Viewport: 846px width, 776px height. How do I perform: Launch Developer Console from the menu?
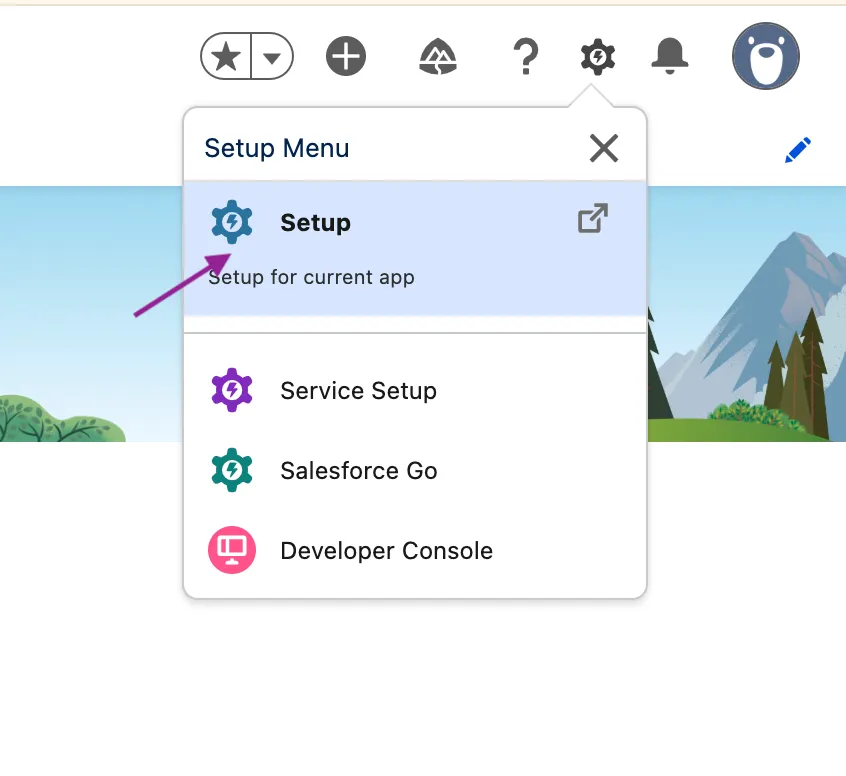pos(386,551)
